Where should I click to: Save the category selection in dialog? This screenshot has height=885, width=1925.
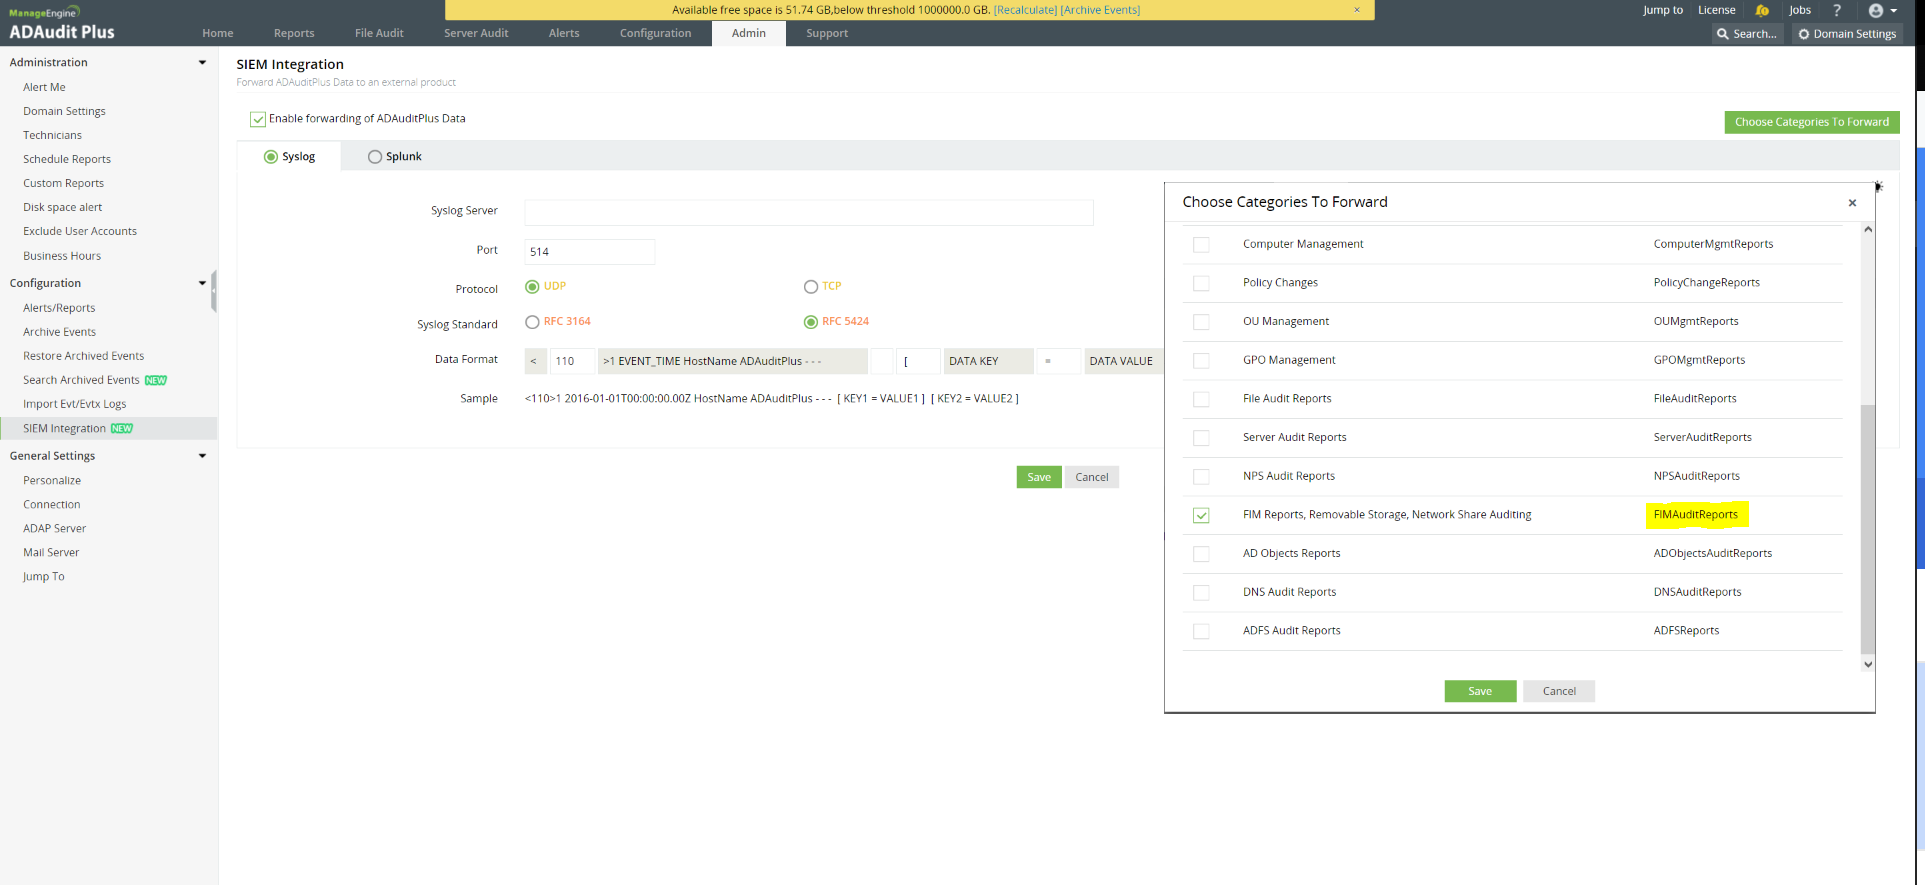1480,691
